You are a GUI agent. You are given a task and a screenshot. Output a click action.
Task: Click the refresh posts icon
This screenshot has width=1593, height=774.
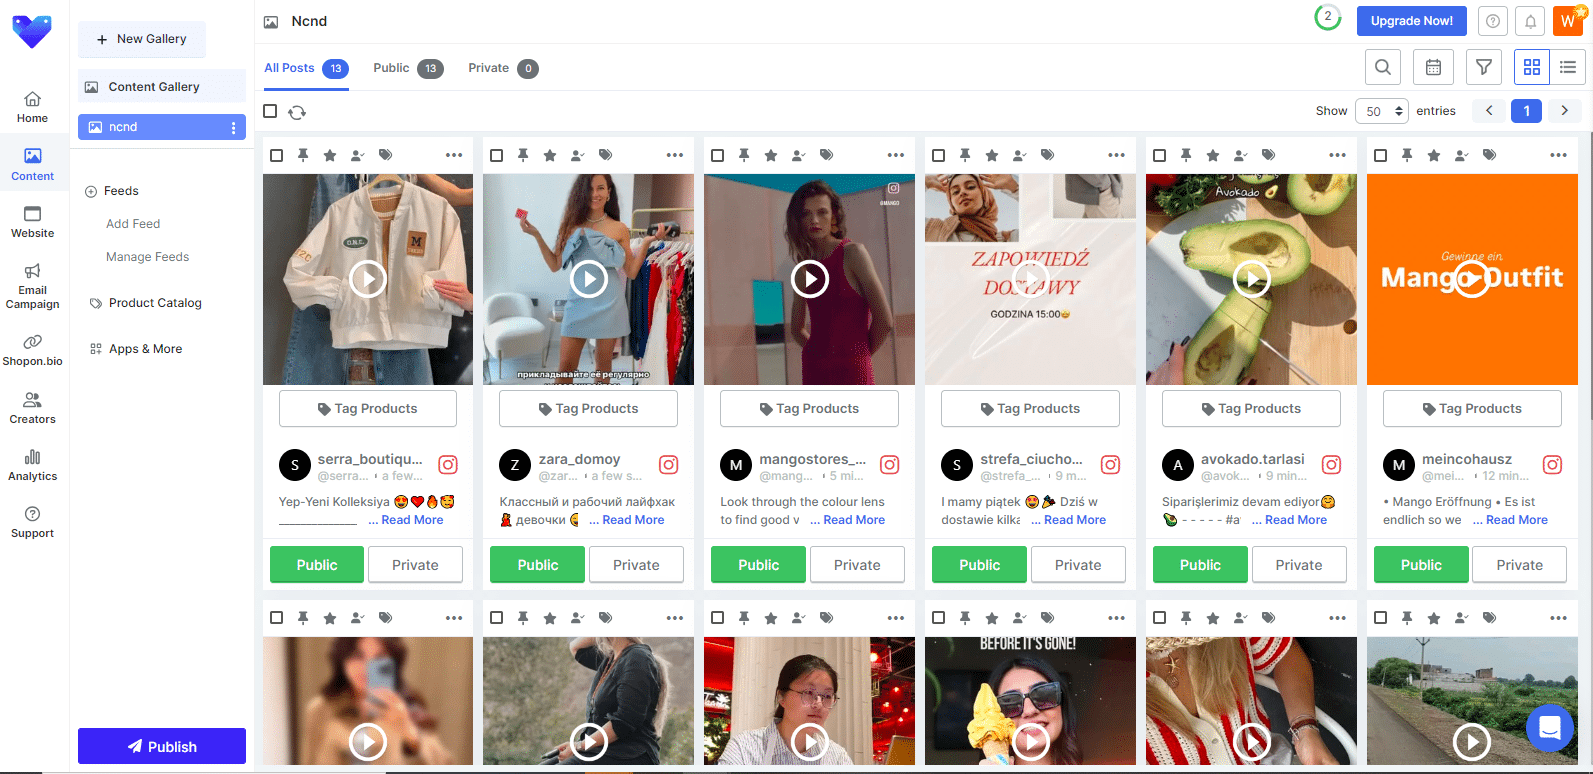click(297, 112)
